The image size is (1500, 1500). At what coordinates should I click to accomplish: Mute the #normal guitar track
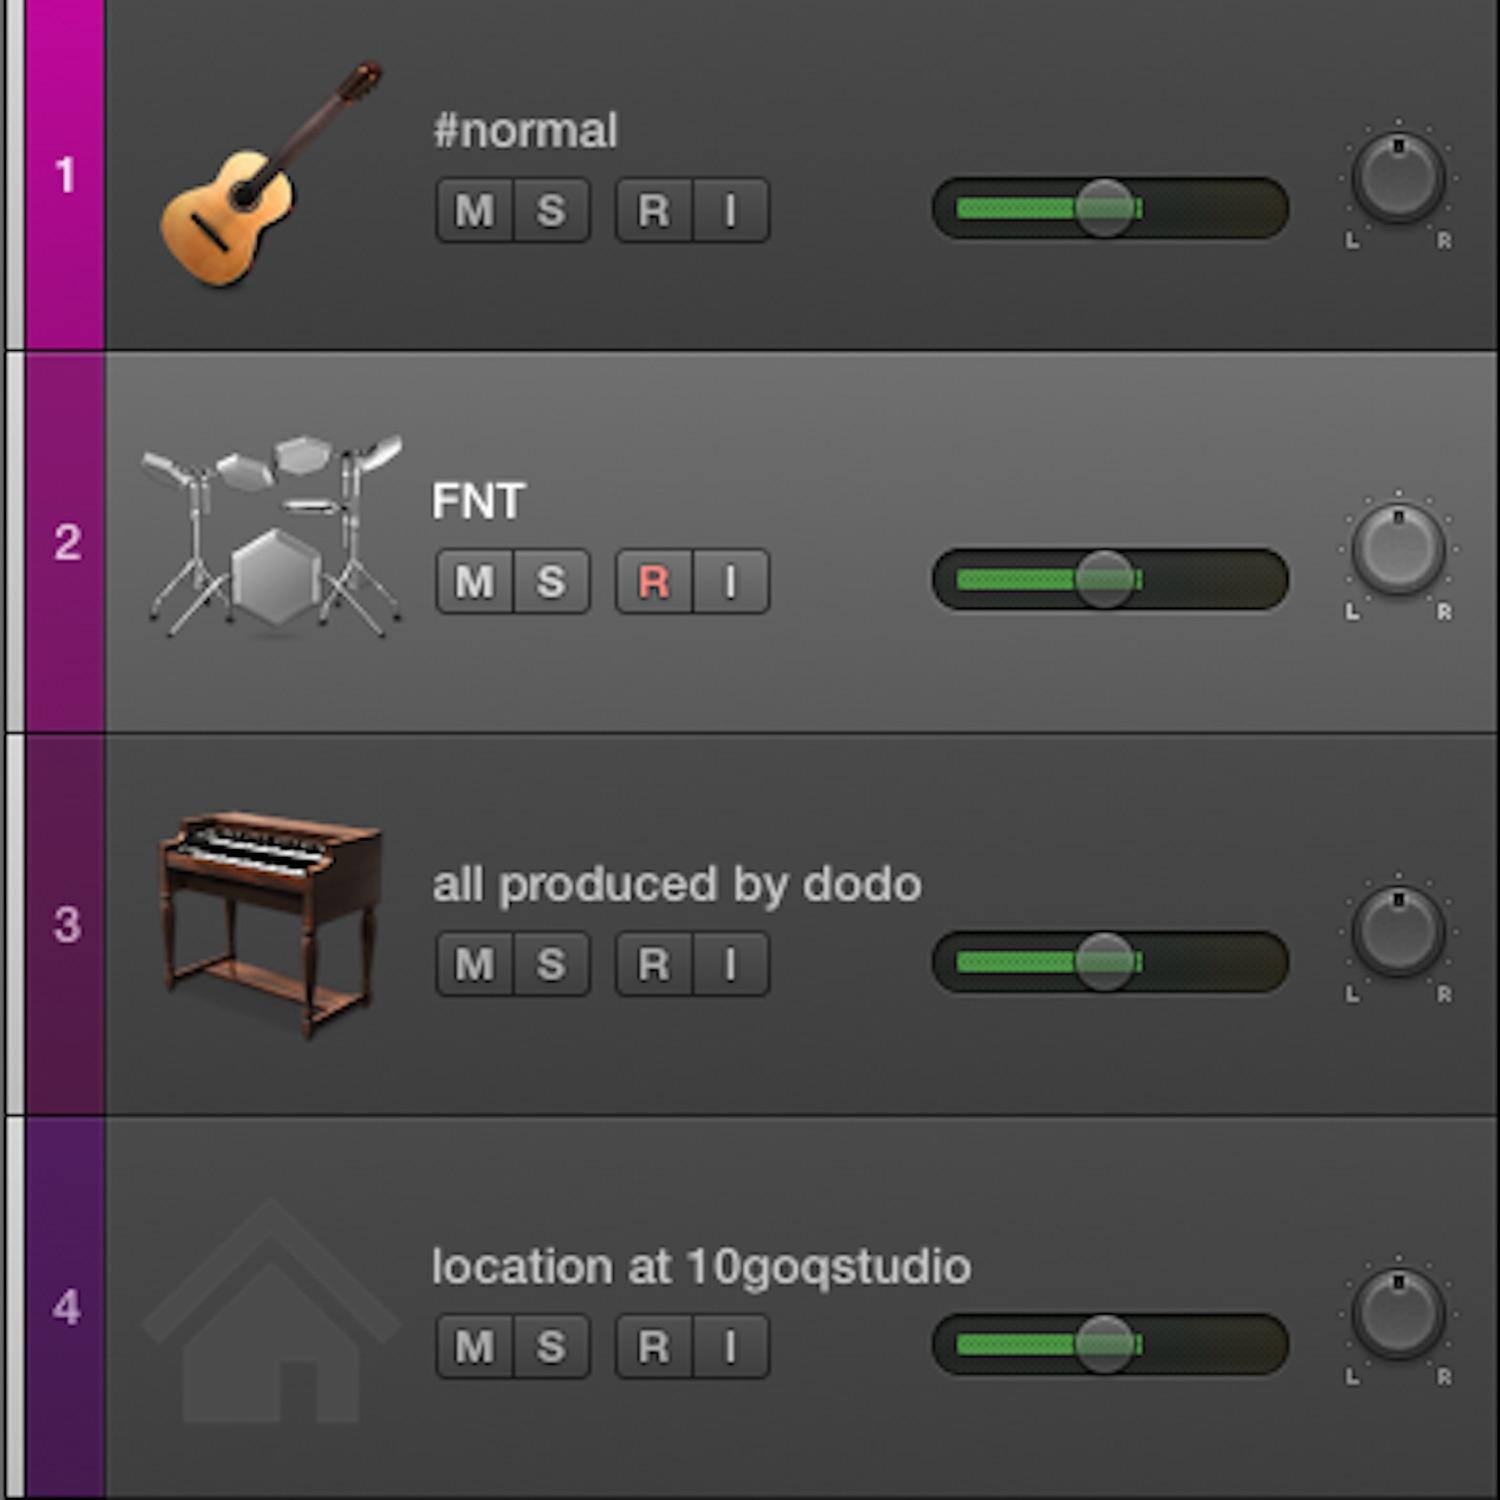(x=474, y=210)
